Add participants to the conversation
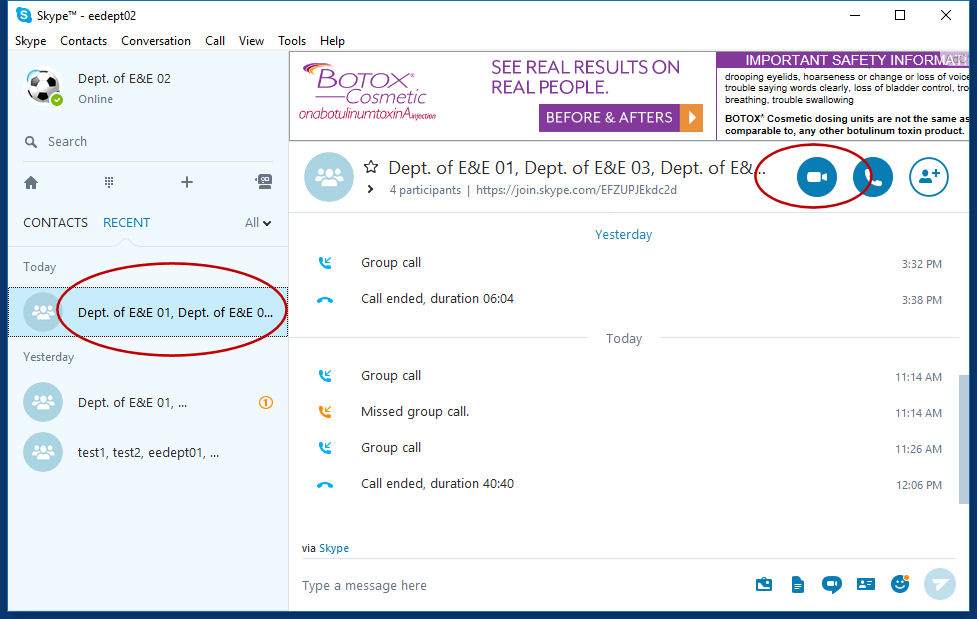Image resolution: width=977 pixels, height=619 pixels. (x=928, y=177)
